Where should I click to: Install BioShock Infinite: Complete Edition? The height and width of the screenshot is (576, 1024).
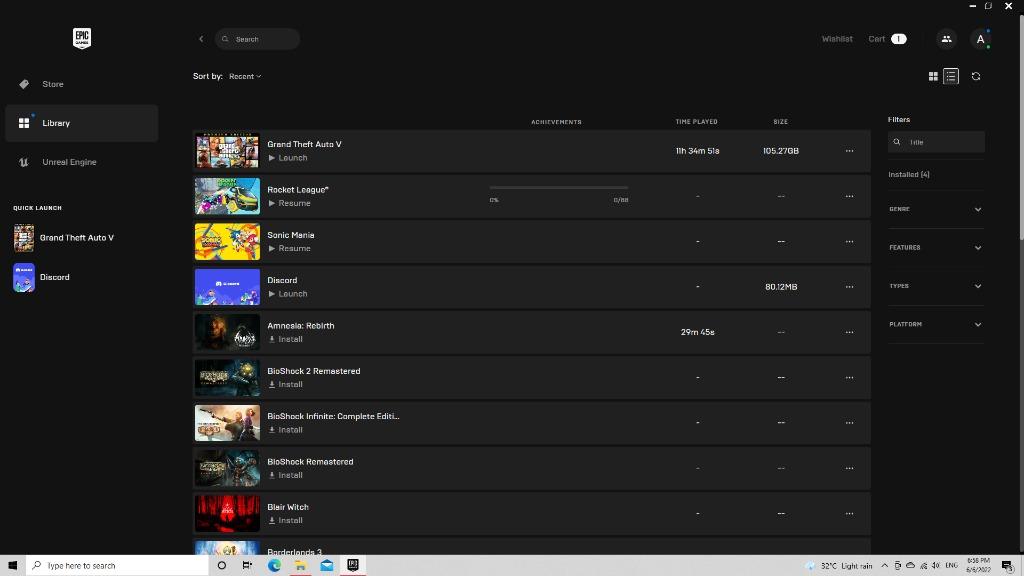[285, 430]
